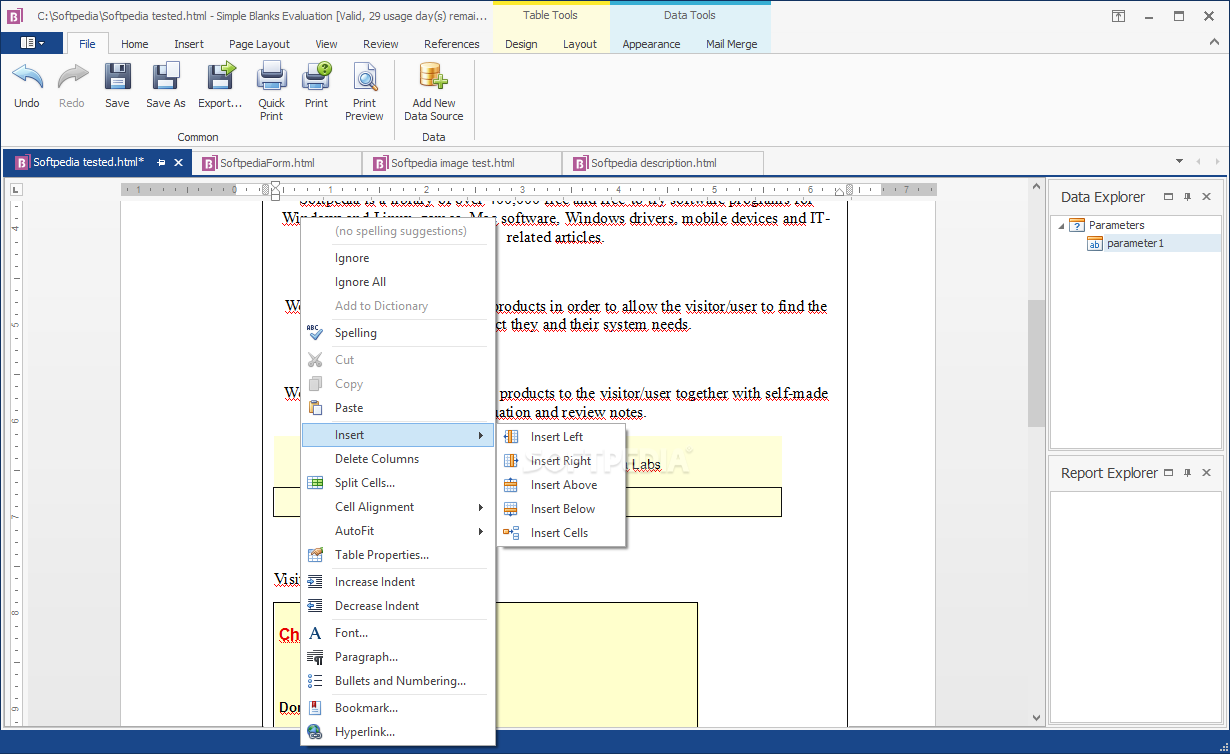Toggle auto-hide pin on Report Explorer
1230x754 pixels.
[1188, 473]
